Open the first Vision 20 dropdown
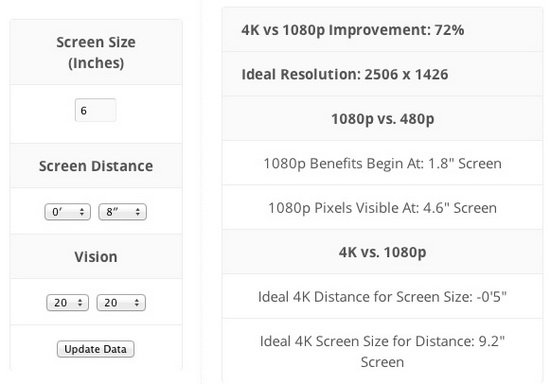The width and height of the screenshot is (550, 384). [67, 303]
